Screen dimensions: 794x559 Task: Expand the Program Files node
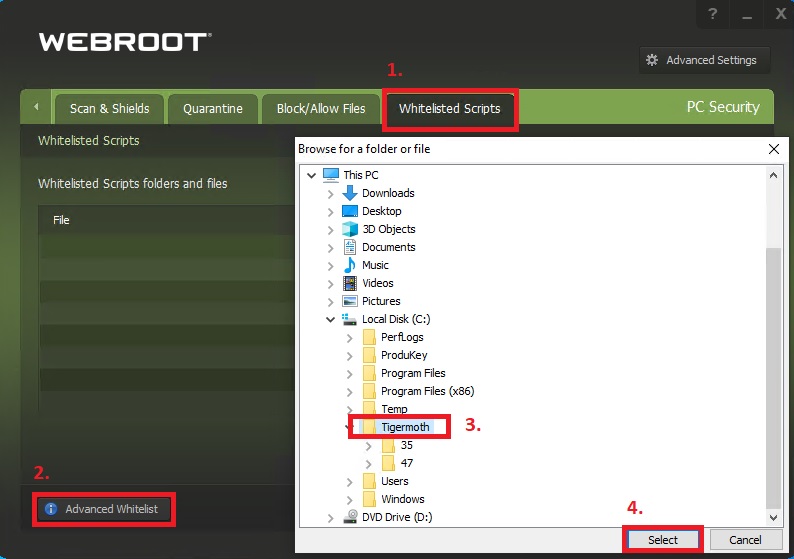pos(350,374)
